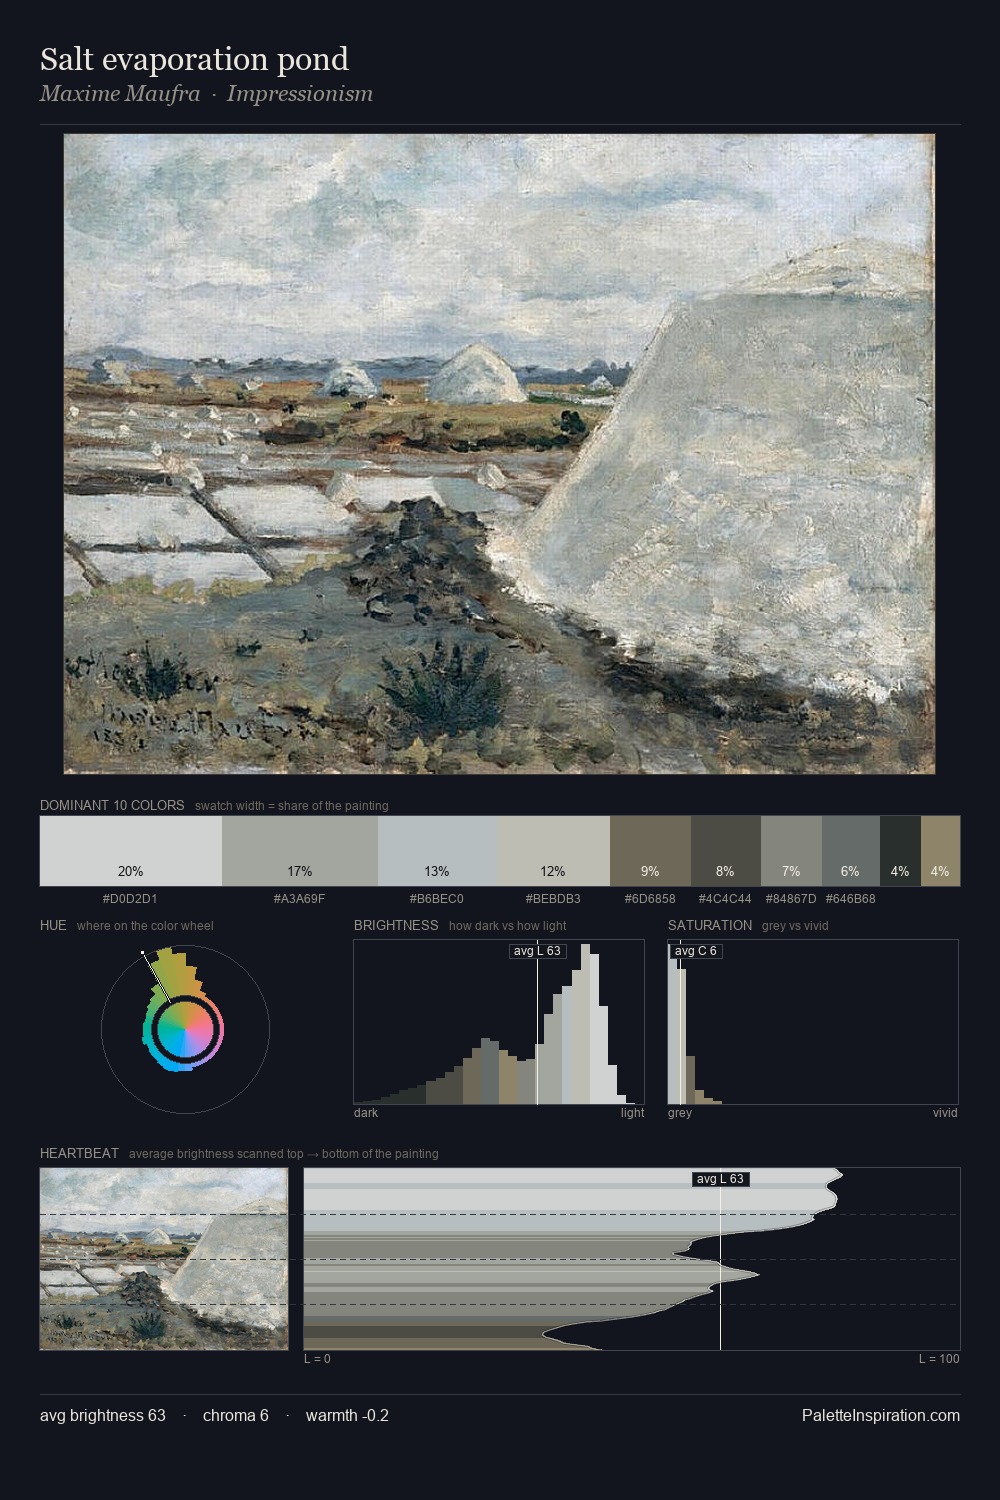Screen dimensions: 1000x1500
Task: Choose the khaki tan 4% swatch
Action: (x=940, y=851)
